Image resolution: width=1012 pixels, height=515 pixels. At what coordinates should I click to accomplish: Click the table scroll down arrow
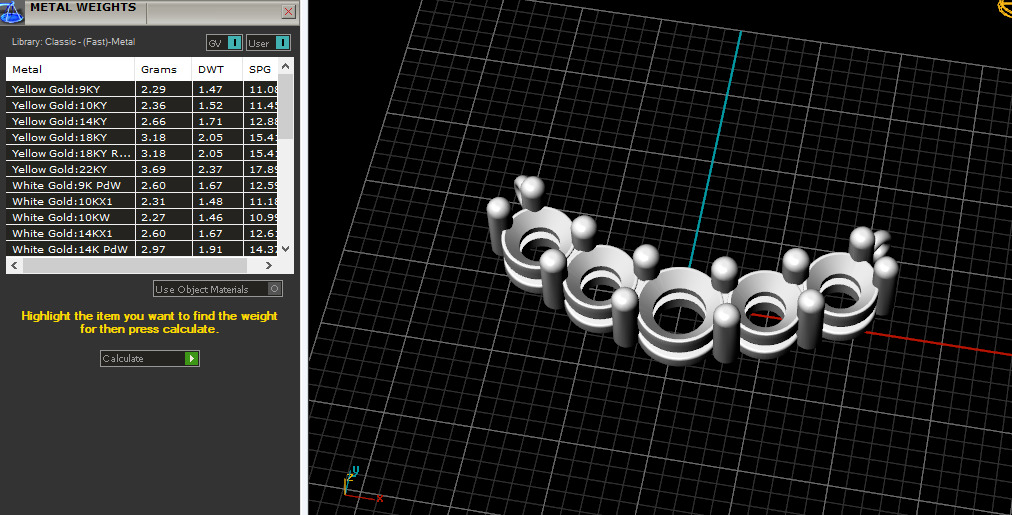click(286, 249)
